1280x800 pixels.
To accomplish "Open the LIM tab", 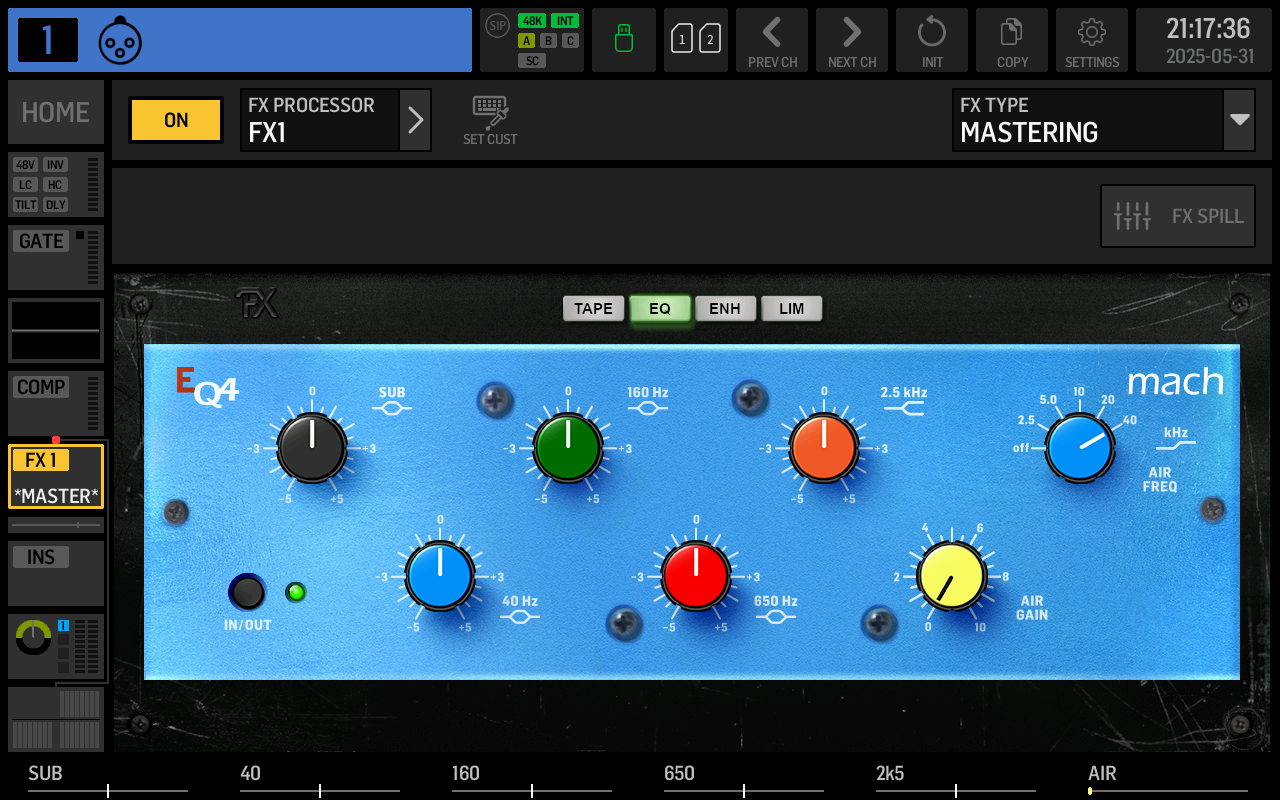I will click(791, 308).
